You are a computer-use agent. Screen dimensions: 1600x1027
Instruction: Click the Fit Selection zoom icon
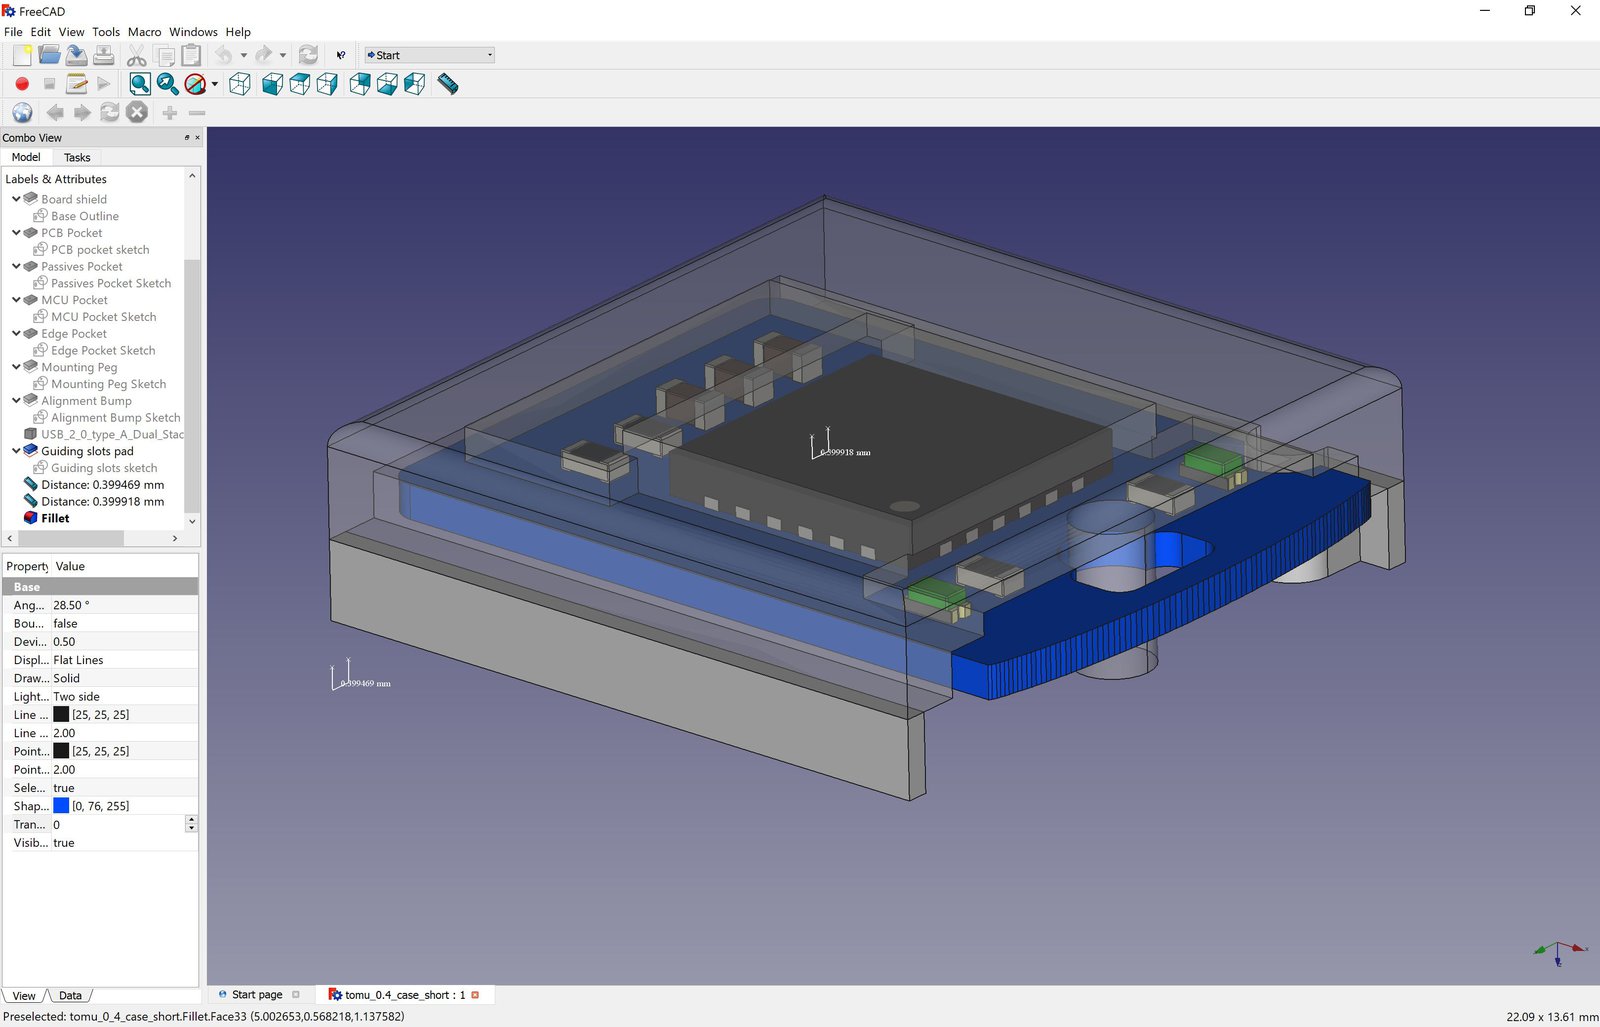tap(167, 85)
